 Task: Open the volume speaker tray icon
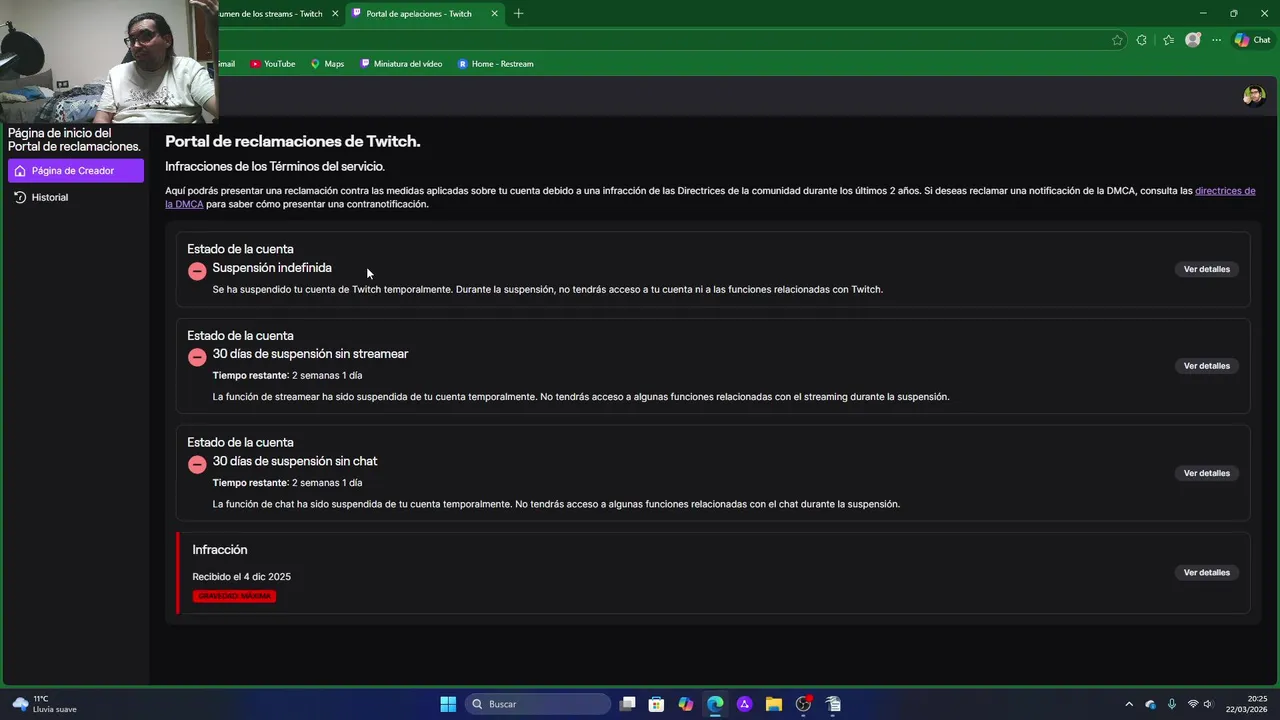point(1208,704)
